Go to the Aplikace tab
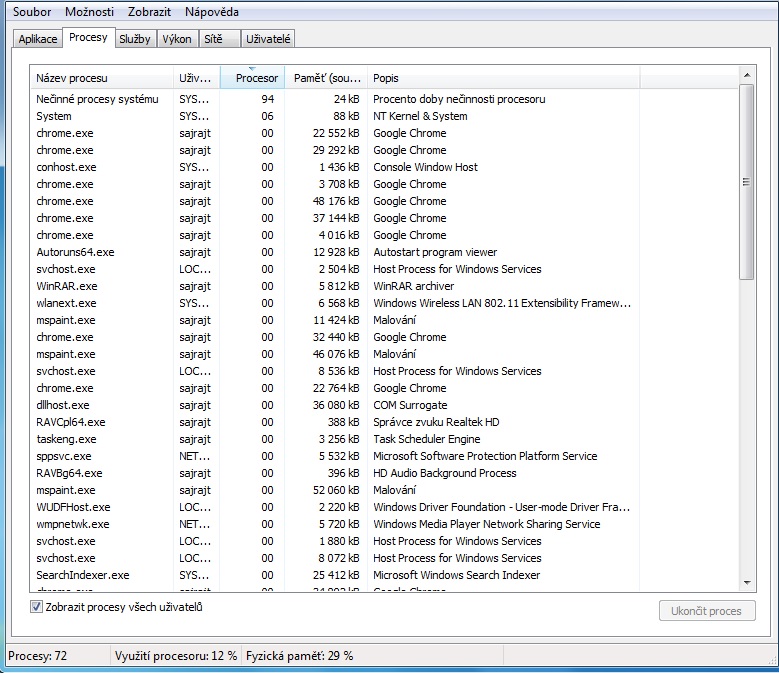This screenshot has width=779, height=673. point(38,39)
